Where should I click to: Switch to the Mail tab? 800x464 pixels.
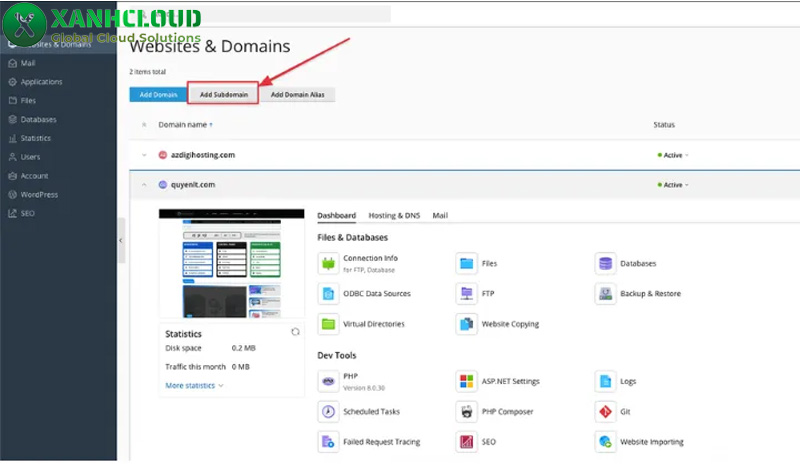[440, 215]
